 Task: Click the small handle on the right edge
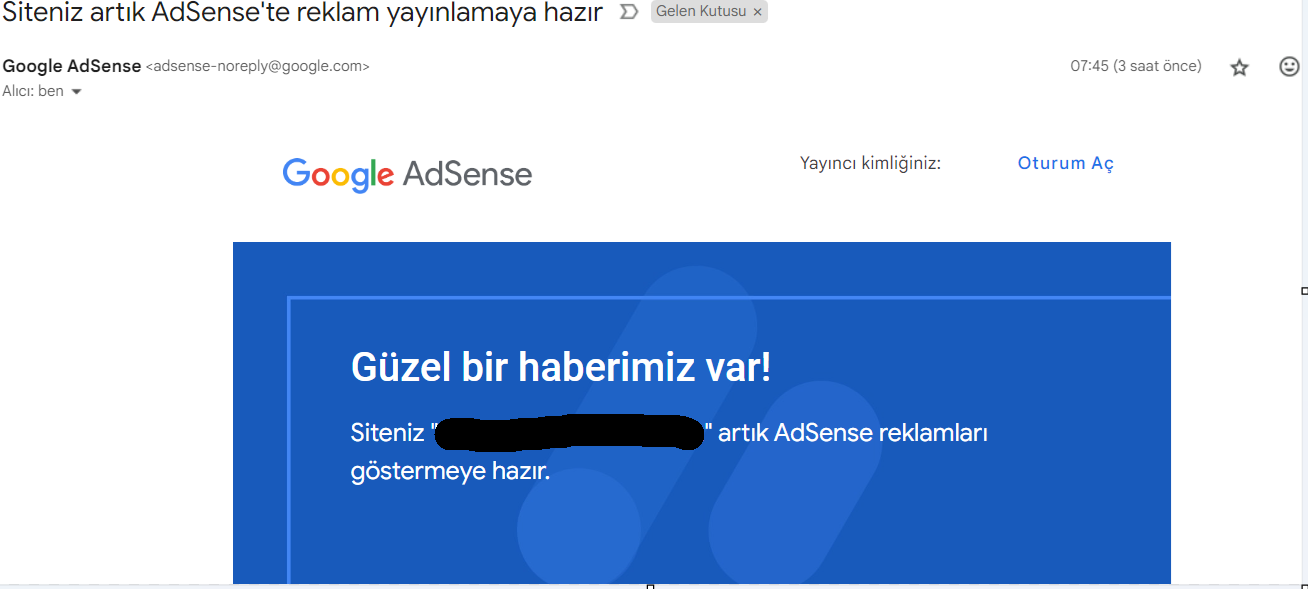pyautogui.click(x=1304, y=291)
